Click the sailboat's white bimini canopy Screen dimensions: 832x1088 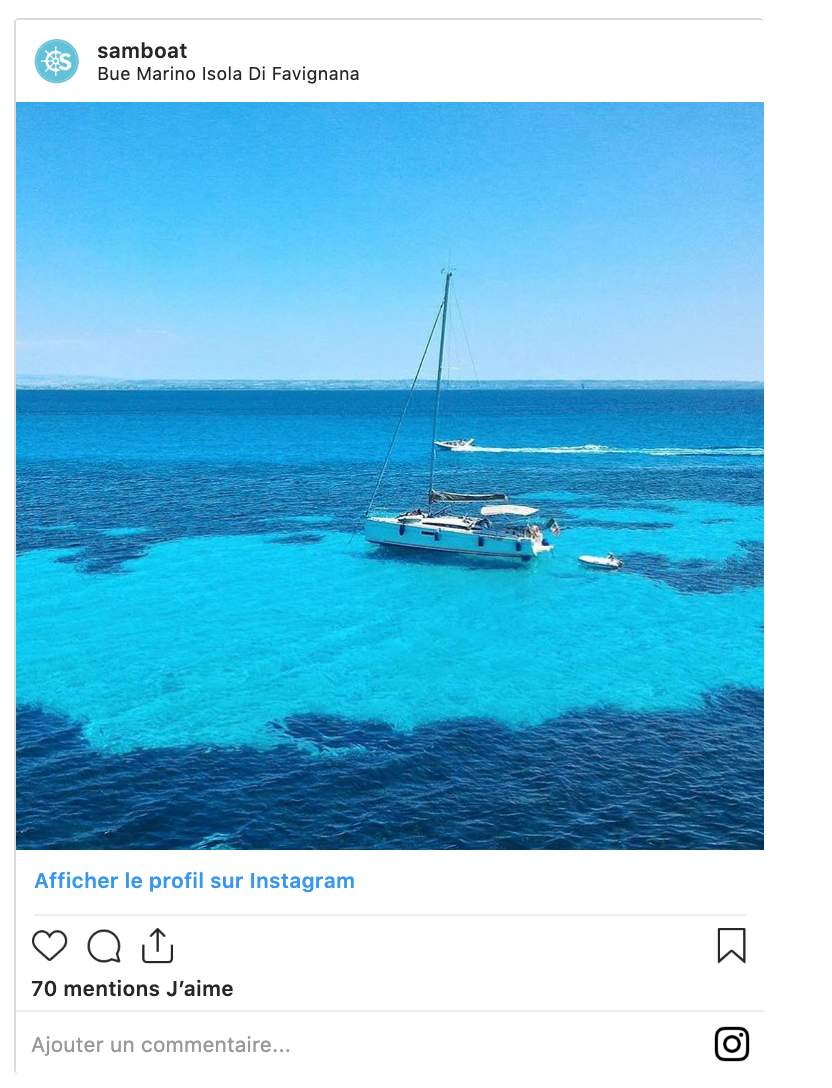tap(509, 510)
